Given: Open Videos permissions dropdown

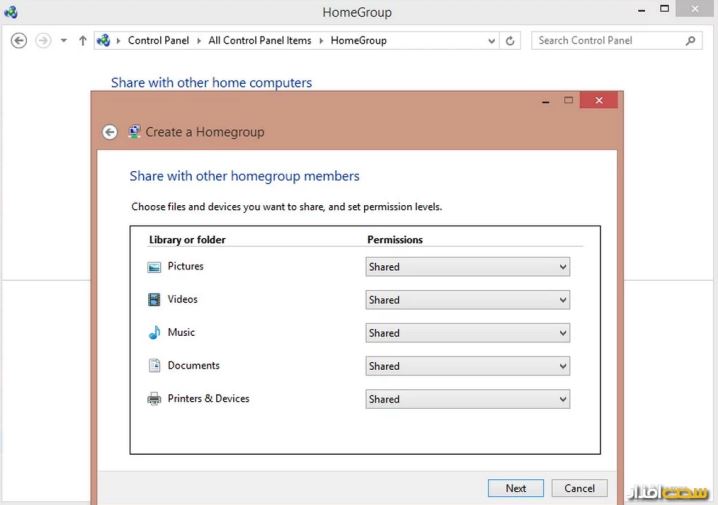Looking at the screenshot, I should point(467,300).
